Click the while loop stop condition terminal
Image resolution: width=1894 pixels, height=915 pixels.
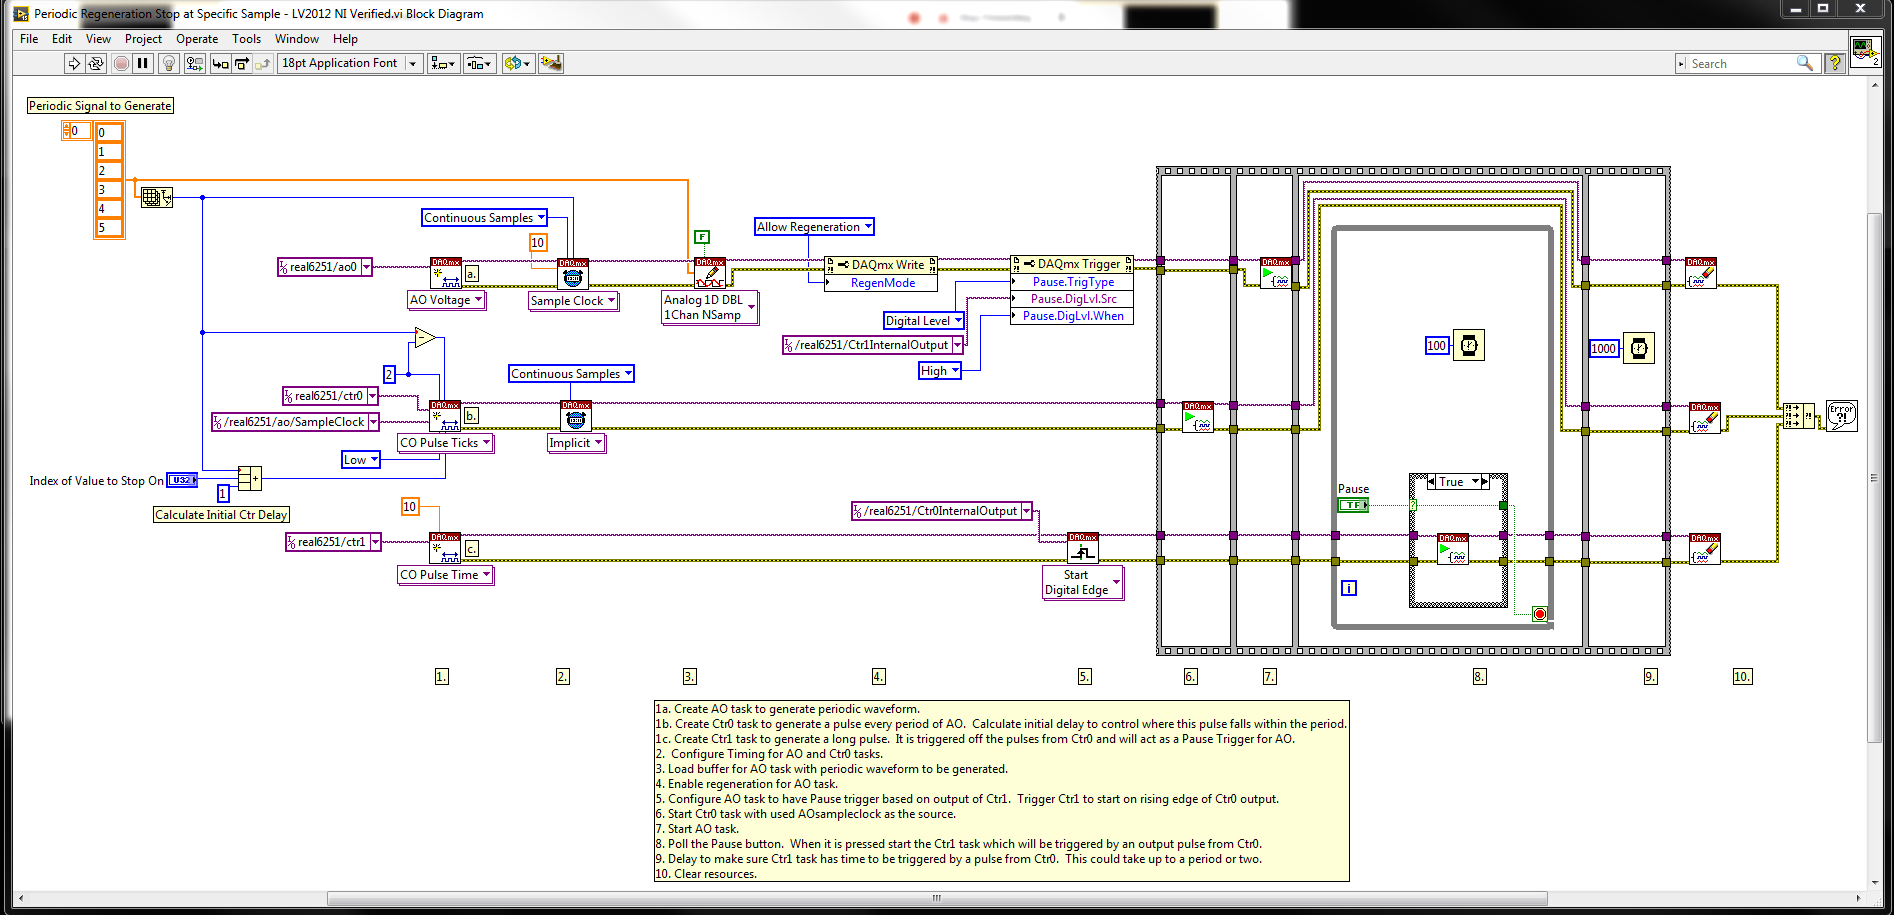point(1540,614)
